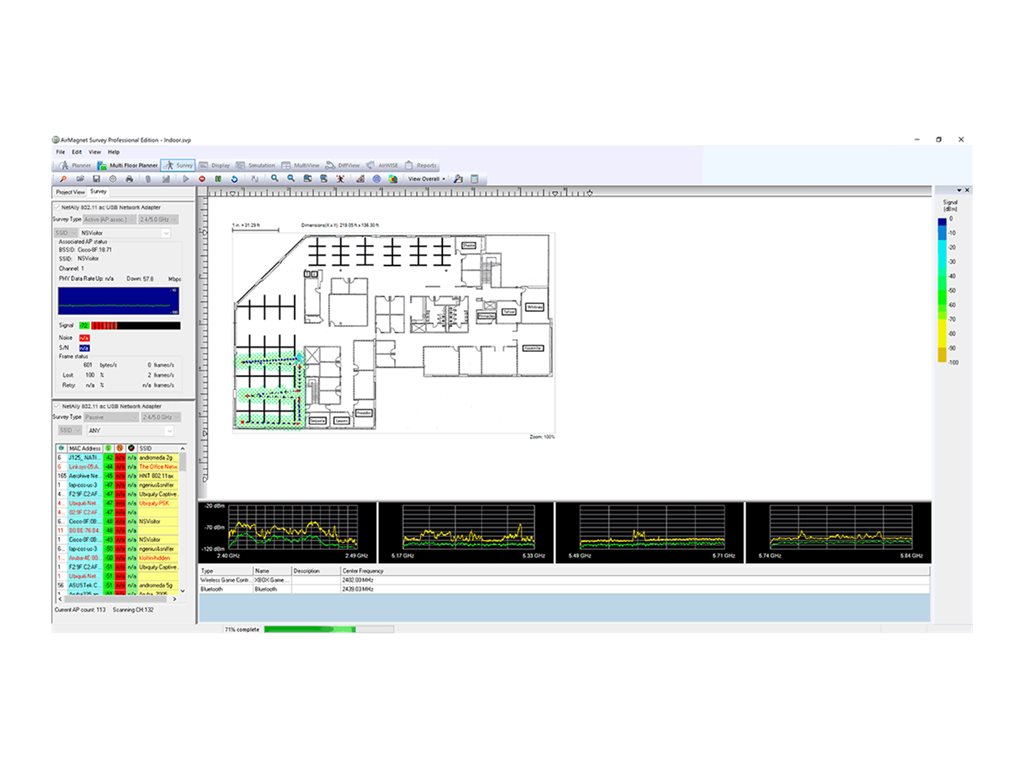Open the SSID selector beside ANY

coord(69,431)
